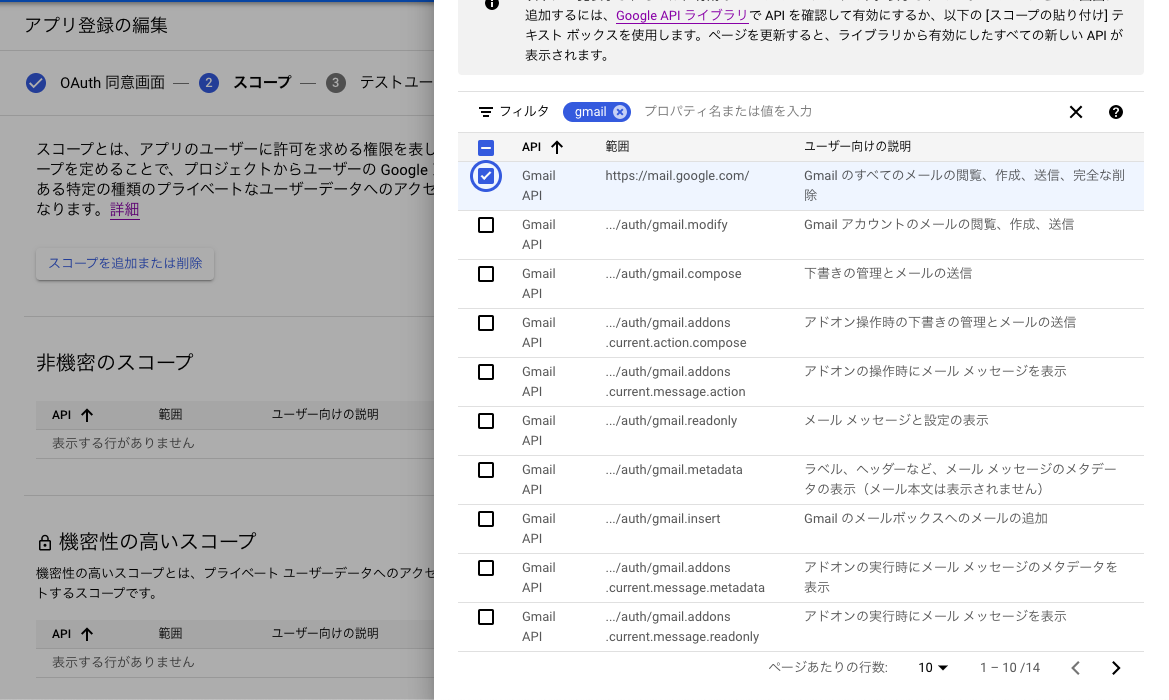
Task: Click the .../auth/gmail.insert scope text
Action: click(663, 519)
